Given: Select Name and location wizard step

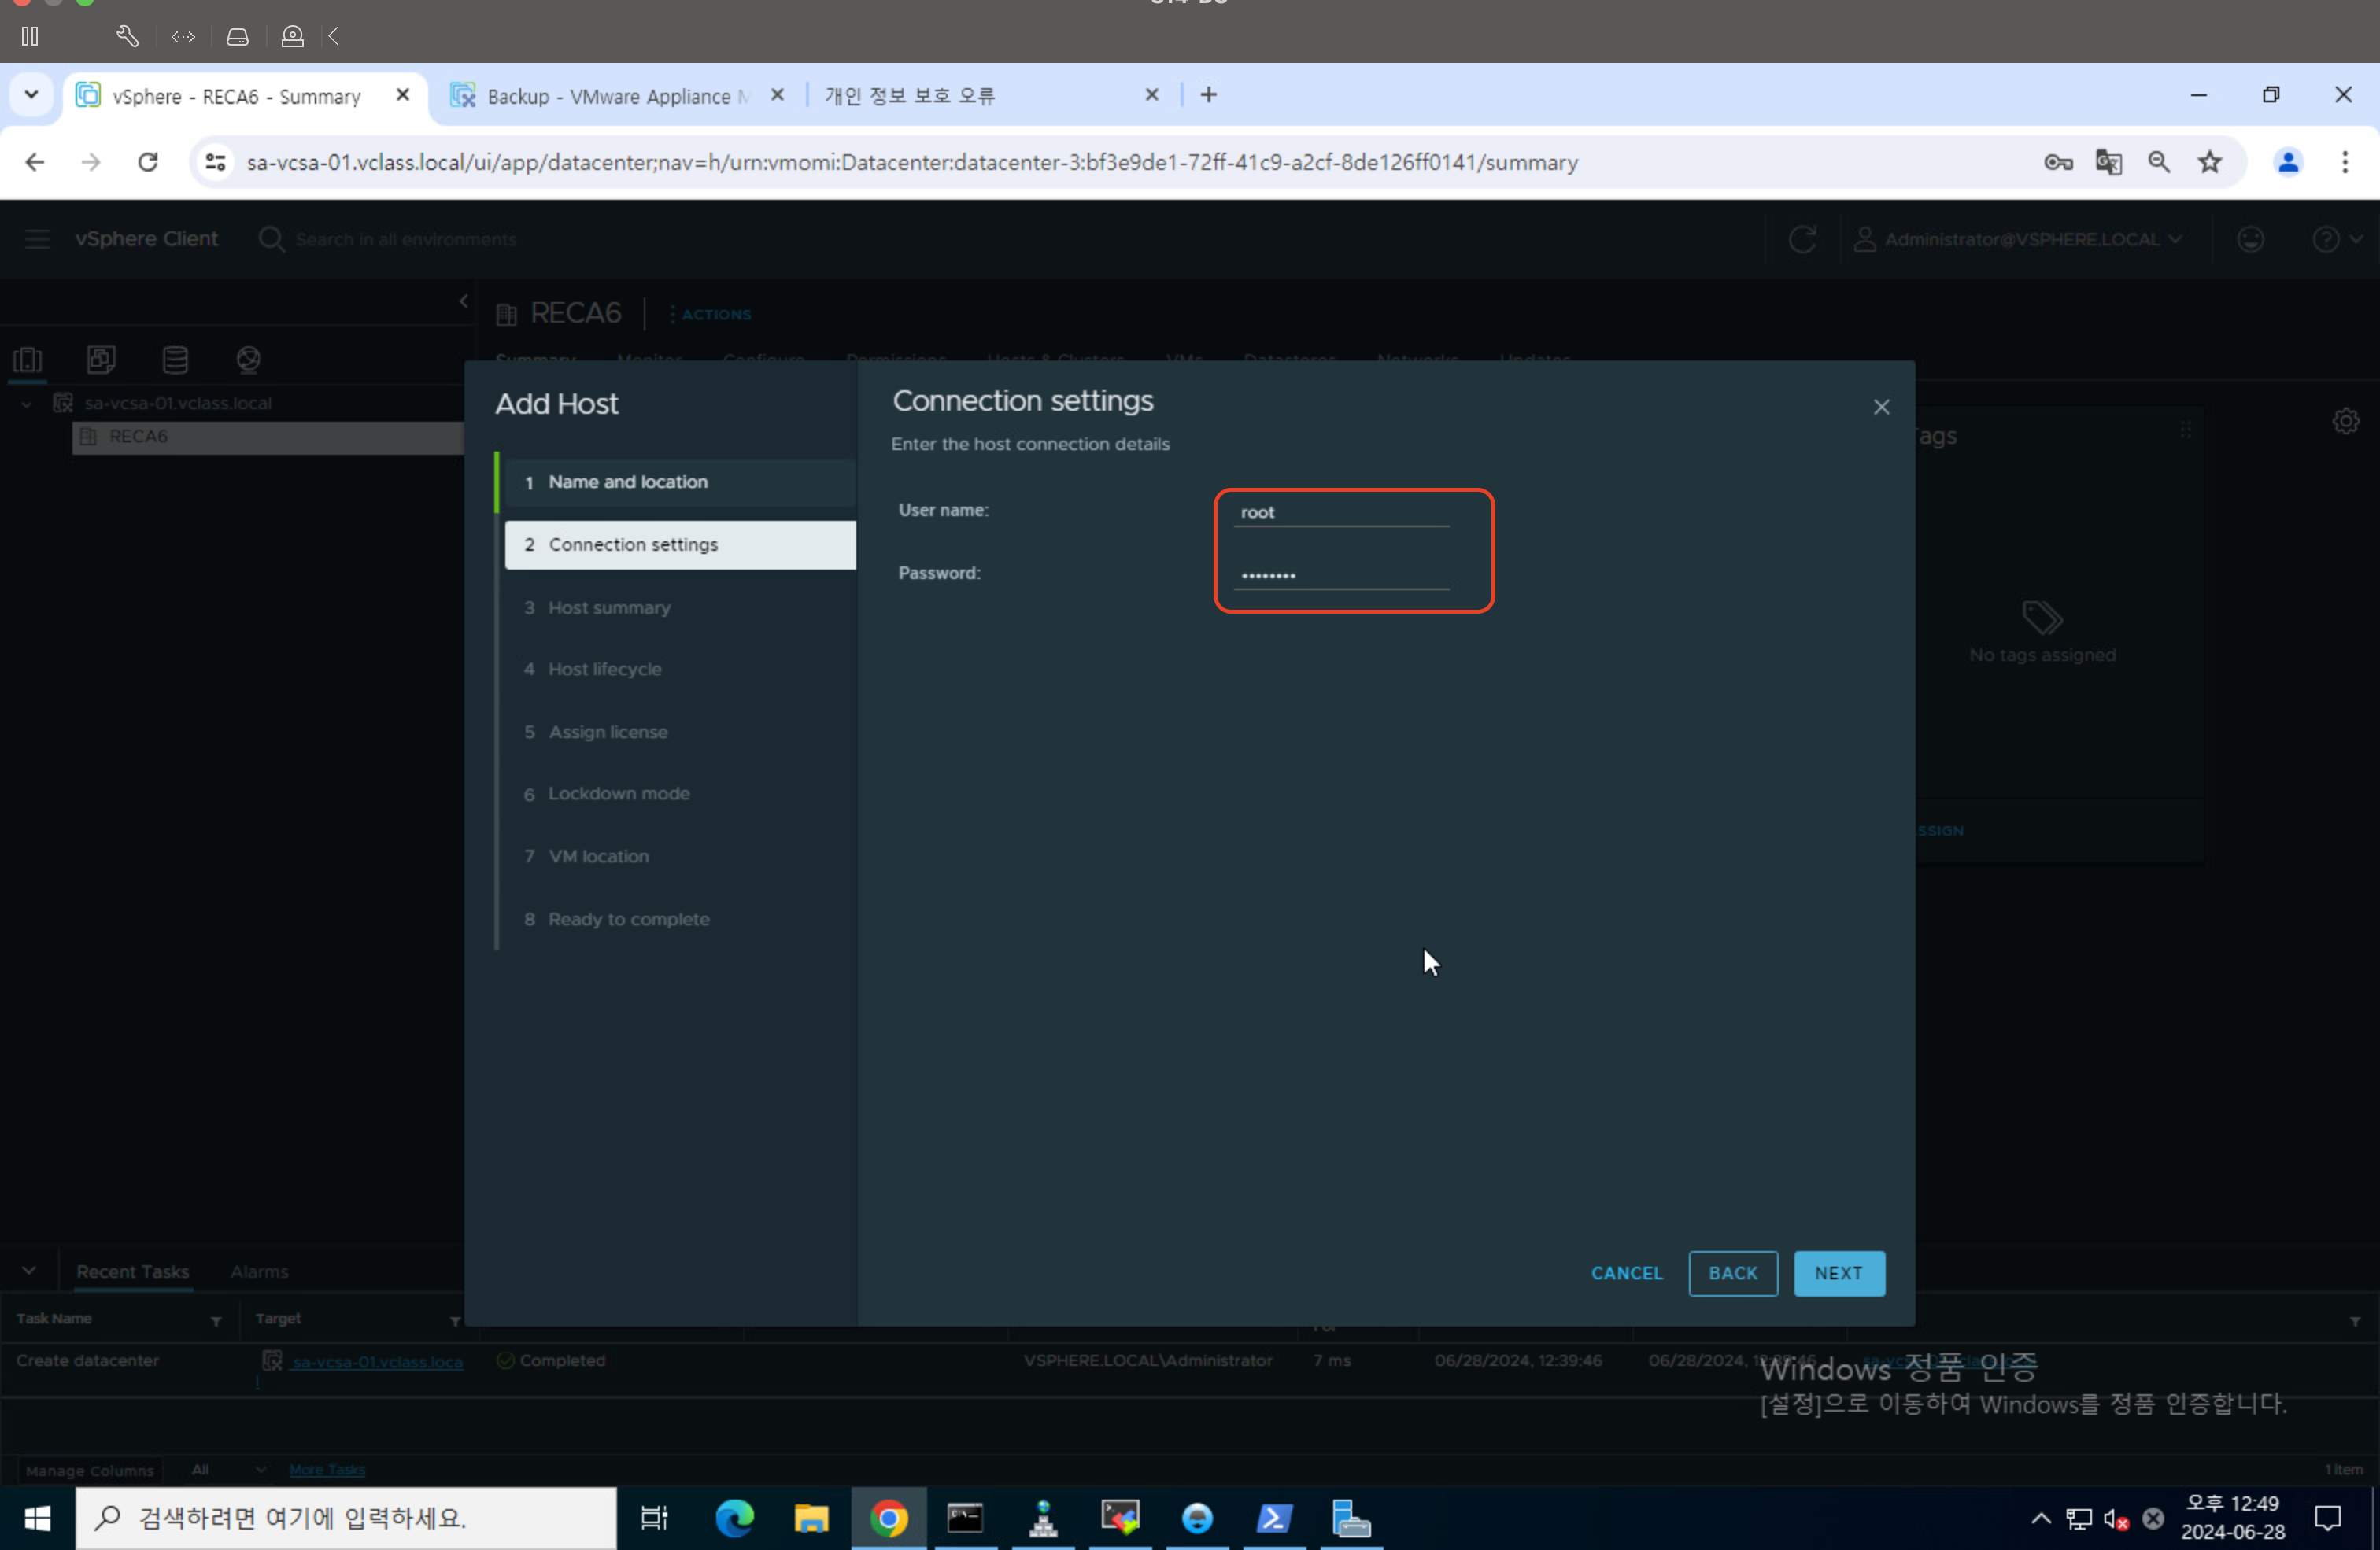Looking at the screenshot, I should (628, 482).
